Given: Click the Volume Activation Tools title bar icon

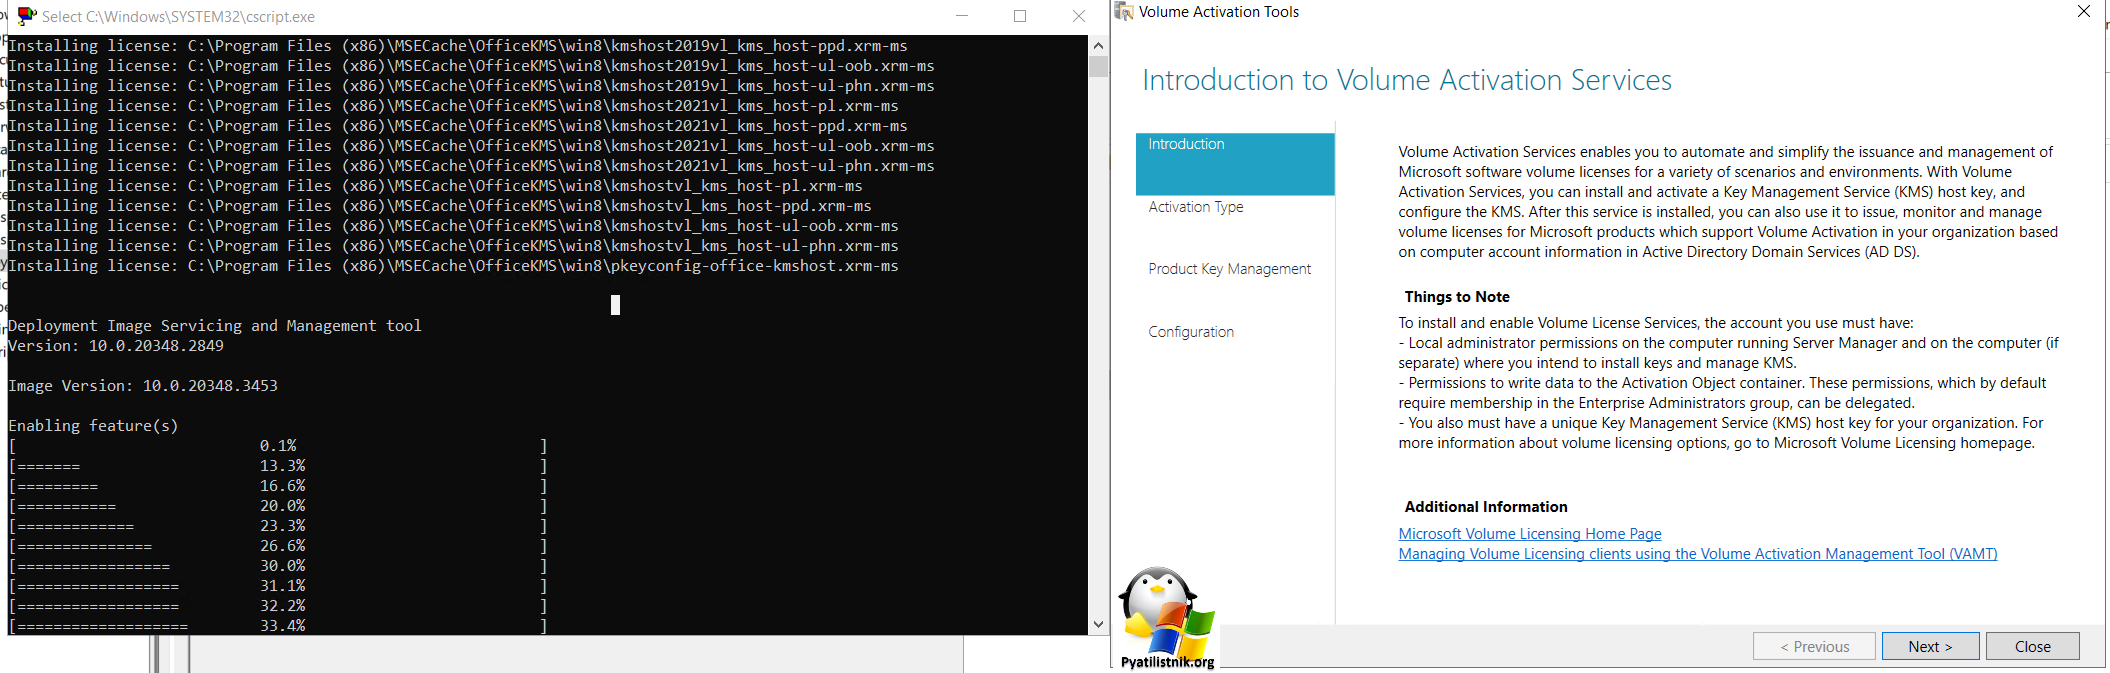Looking at the screenshot, I should (1124, 12).
